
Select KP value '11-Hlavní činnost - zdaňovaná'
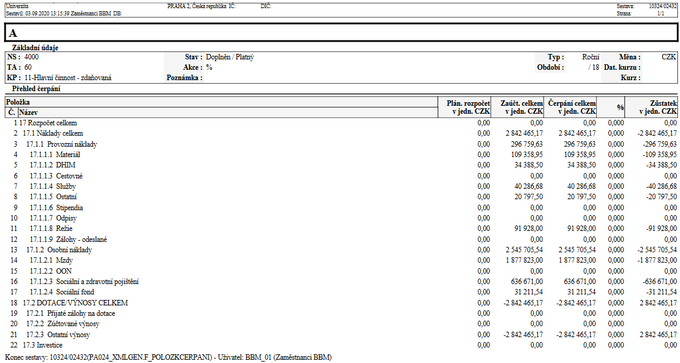[x=68, y=78]
